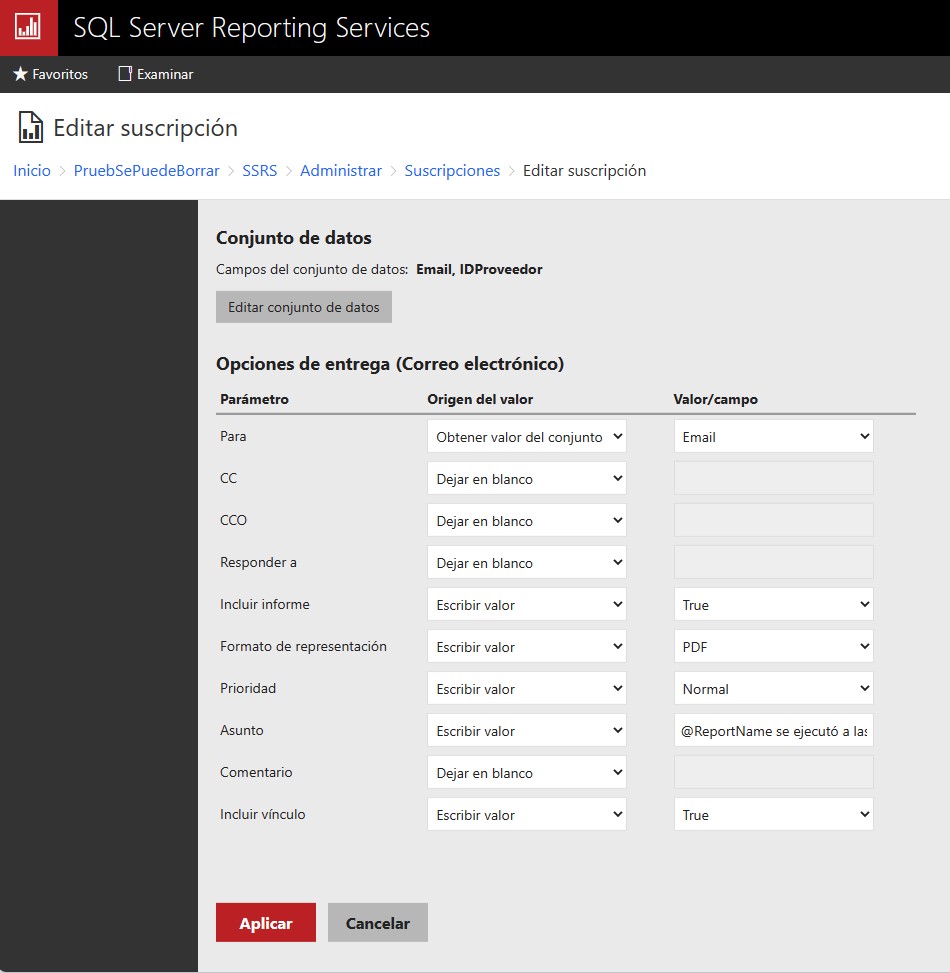Click the Examinar page icon
Image resolution: width=950 pixels, height=973 pixels.
click(x=125, y=74)
